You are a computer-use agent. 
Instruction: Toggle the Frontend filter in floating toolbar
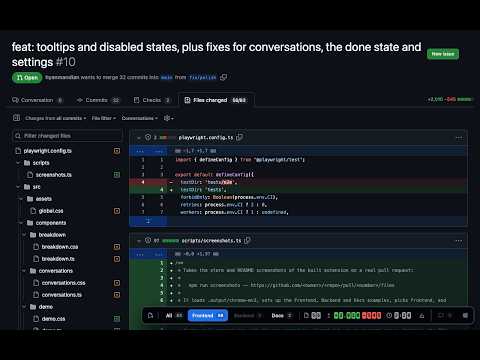coord(208,315)
